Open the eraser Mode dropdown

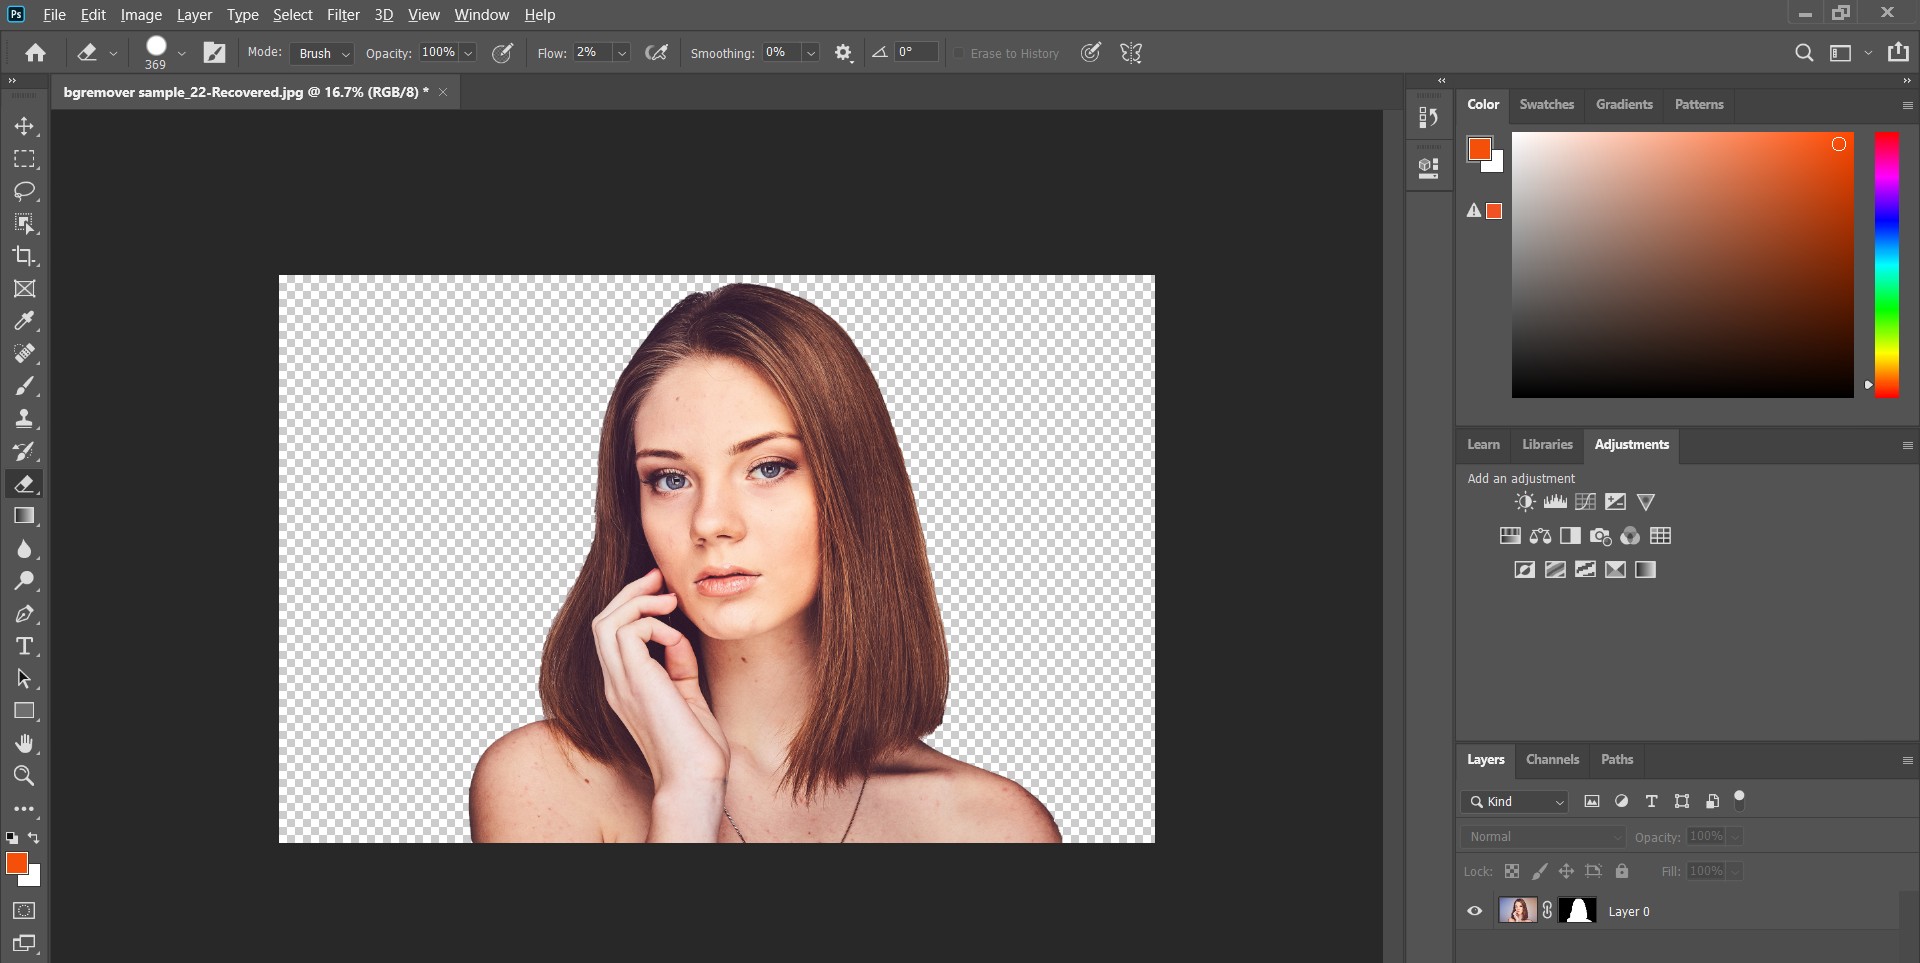321,54
